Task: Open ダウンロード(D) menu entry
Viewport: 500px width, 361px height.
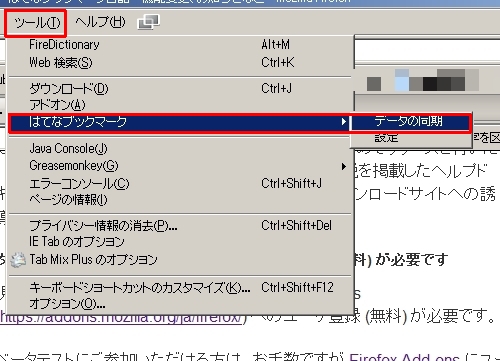Action: [x=180, y=89]
